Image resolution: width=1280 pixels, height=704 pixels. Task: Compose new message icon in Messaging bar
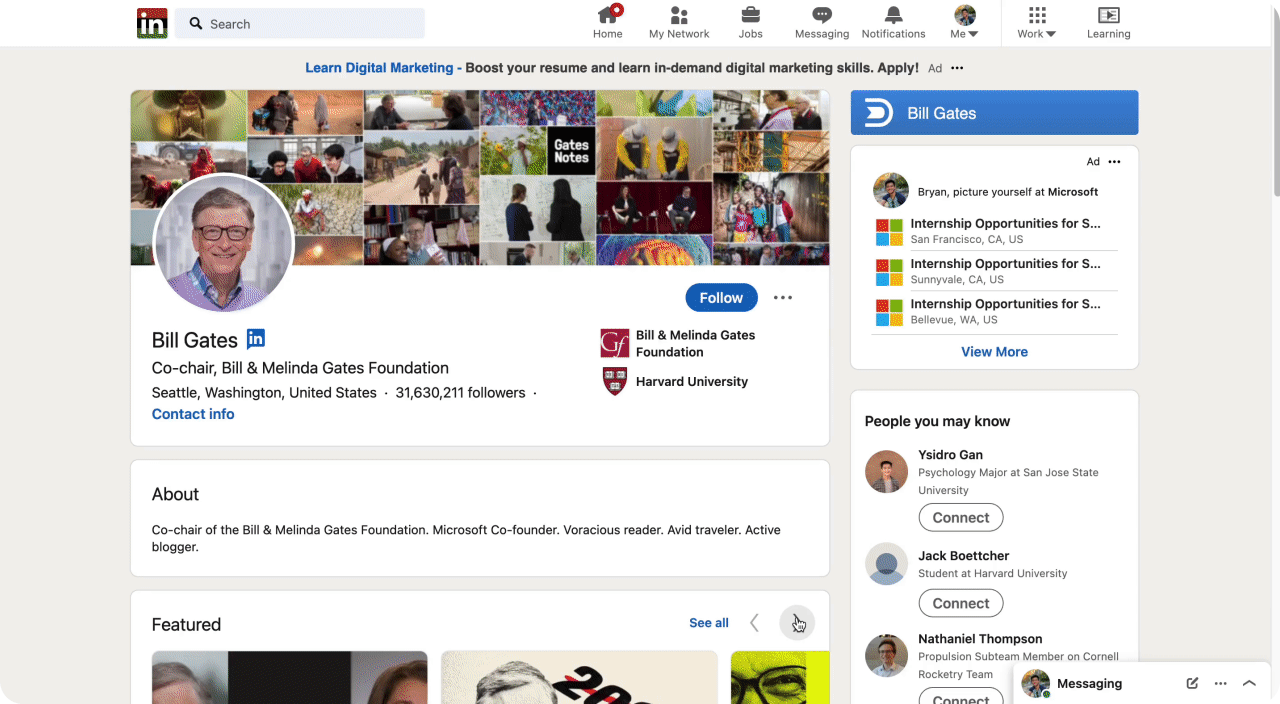click(1192, 683)
